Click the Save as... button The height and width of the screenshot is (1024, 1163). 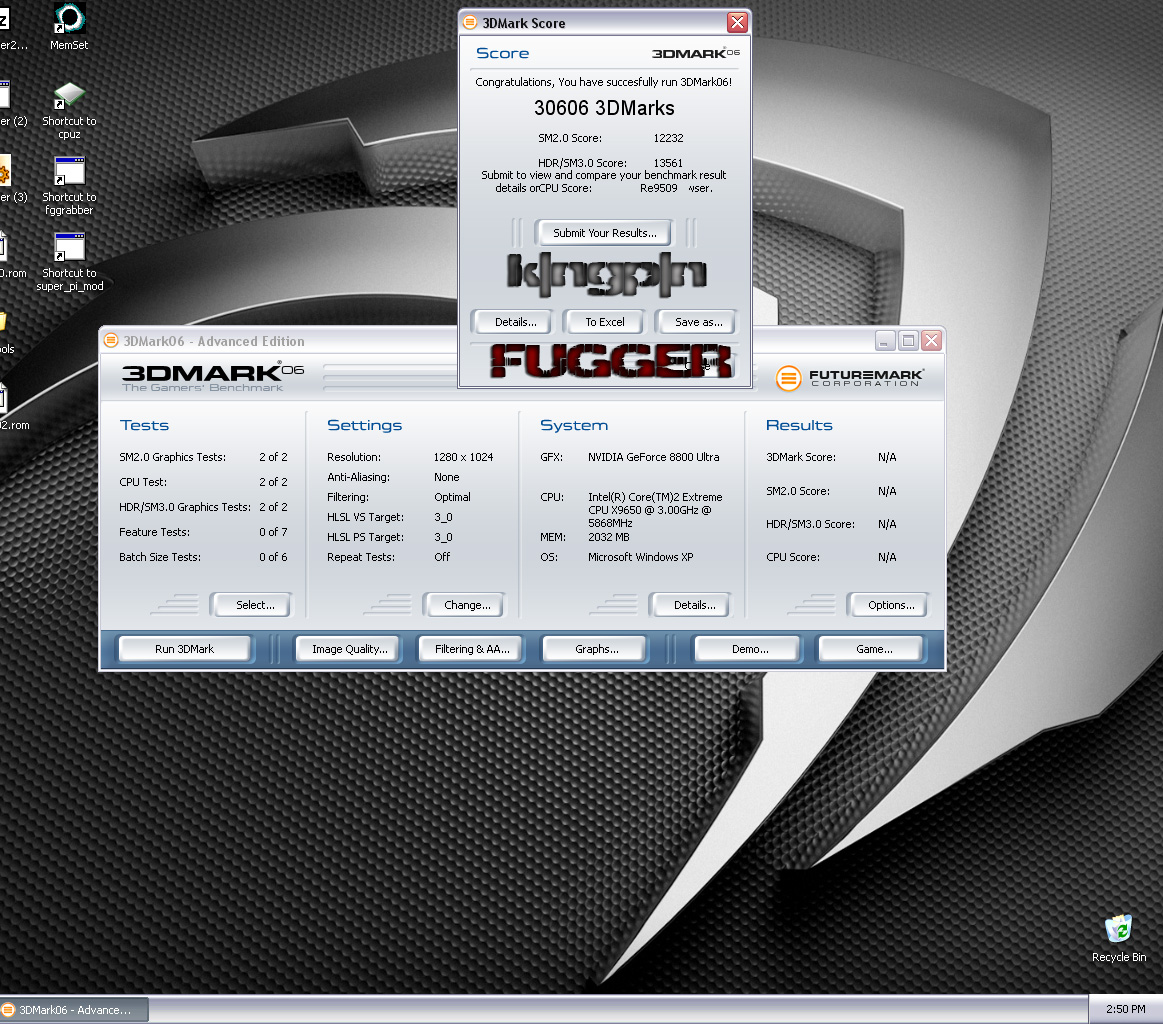click(698, 322)
